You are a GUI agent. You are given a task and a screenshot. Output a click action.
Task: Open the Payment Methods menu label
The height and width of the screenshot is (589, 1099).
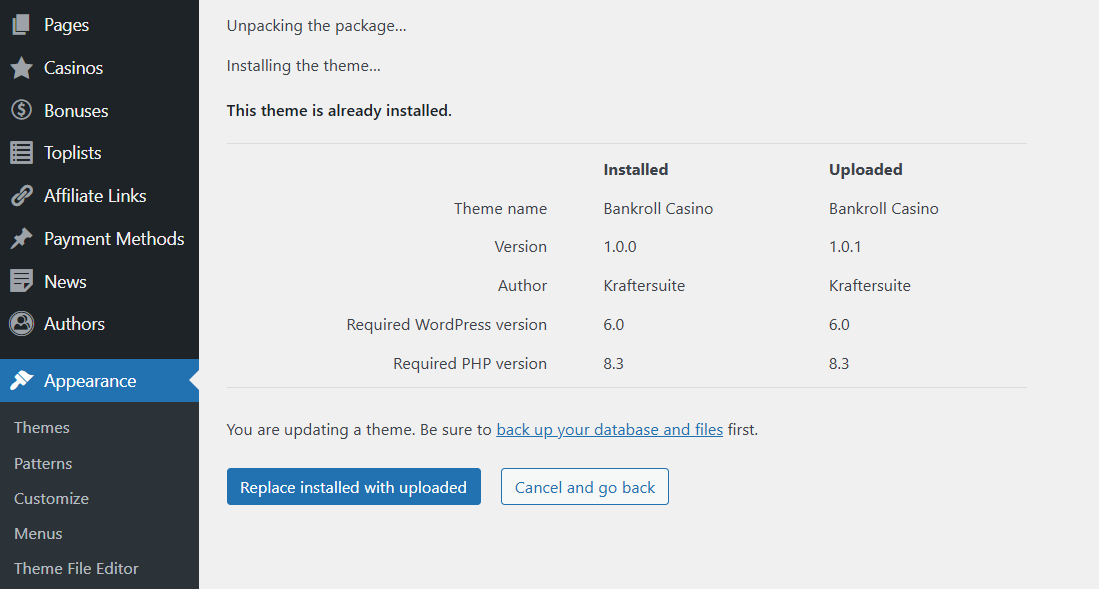[x=114, y=239]
